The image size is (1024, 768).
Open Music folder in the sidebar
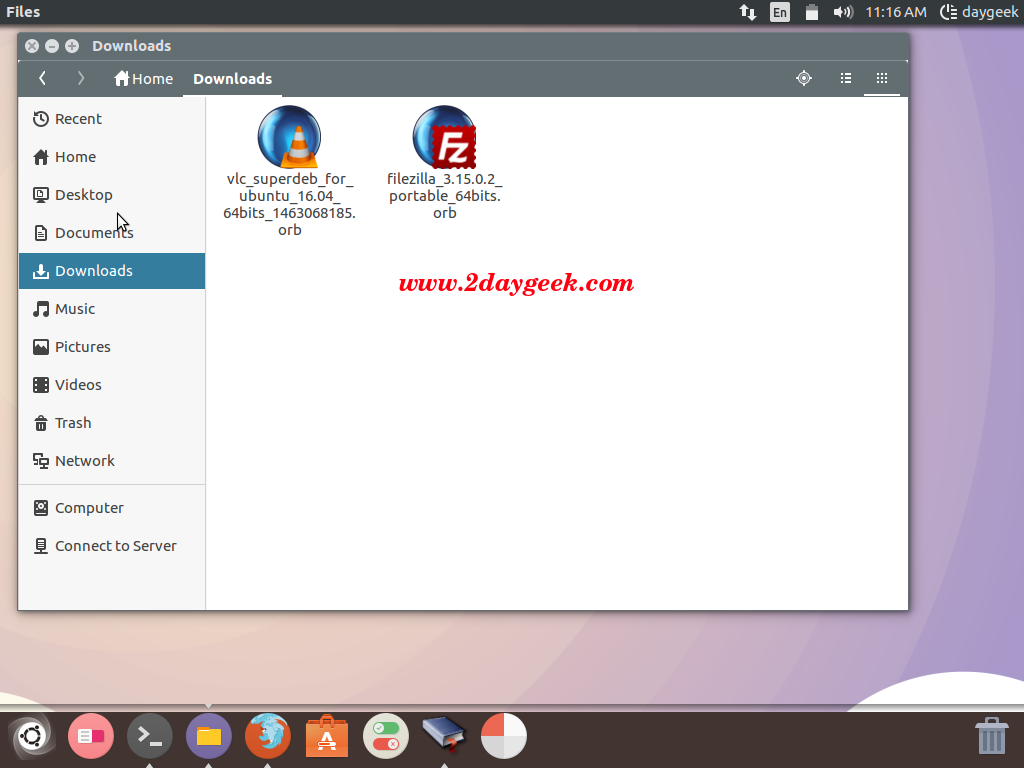pyautogui.click(x=112, y=309)
